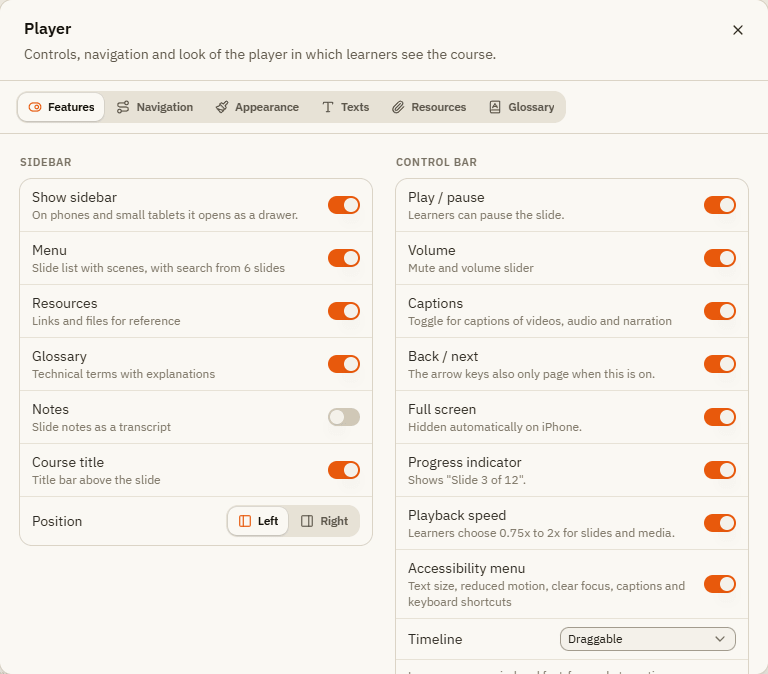Click 'Slide notes as a transcript' text
This screenshot has height=674, width=768.
[x=101, y=427]
